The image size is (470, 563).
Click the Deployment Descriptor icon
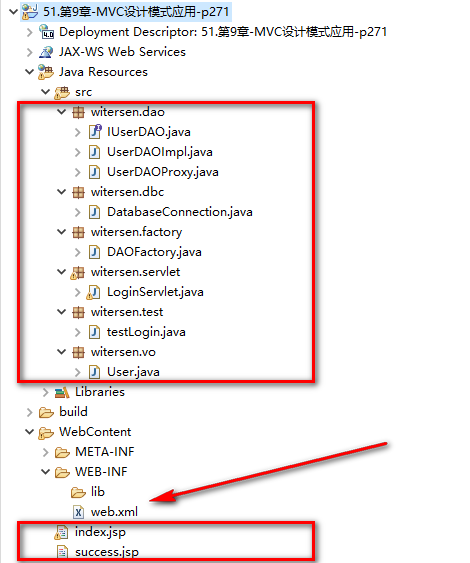46,32
